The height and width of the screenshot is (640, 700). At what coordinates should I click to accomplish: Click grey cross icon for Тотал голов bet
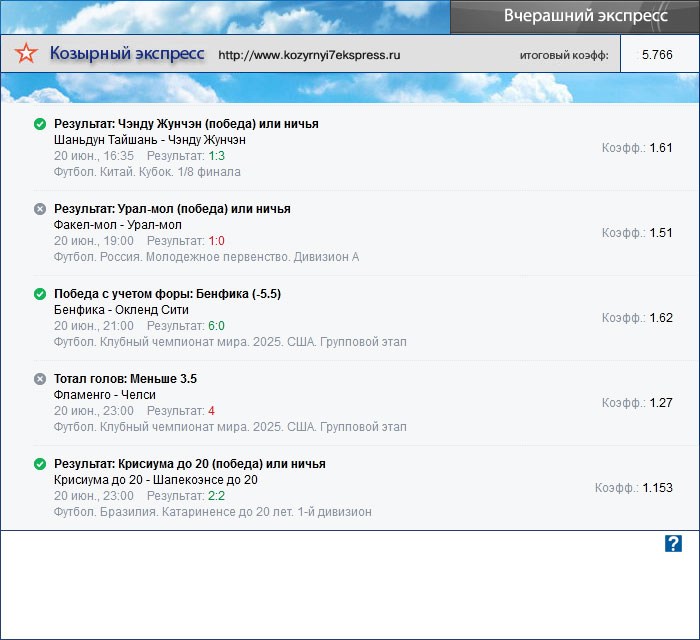tap(40, 379)
